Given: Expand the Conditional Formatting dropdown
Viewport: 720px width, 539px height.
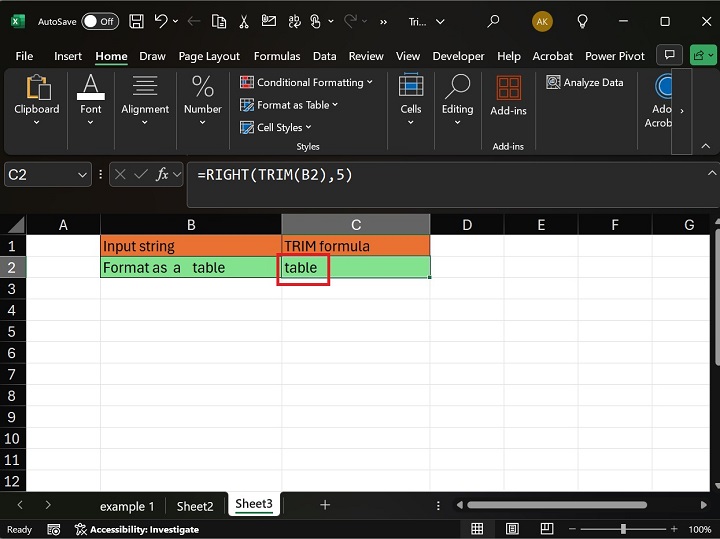Looking at the screenshot, I should 306,83.
